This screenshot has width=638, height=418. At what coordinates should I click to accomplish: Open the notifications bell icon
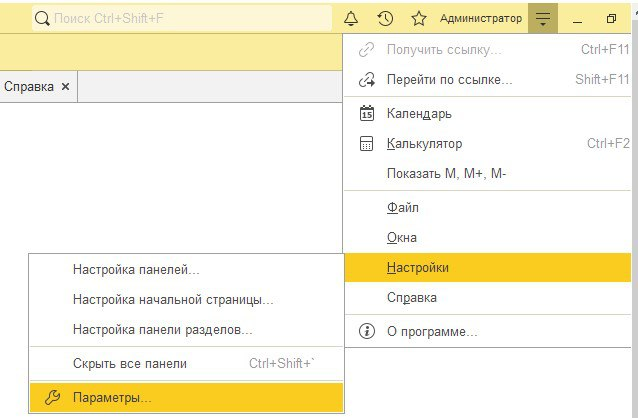[x=351, y=18]
